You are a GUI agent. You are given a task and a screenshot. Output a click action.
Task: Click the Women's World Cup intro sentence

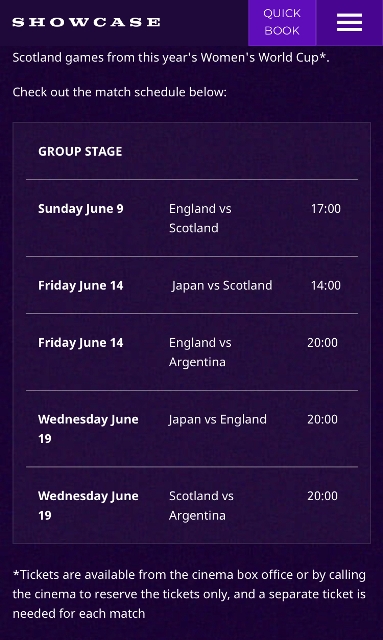(171, 58)
